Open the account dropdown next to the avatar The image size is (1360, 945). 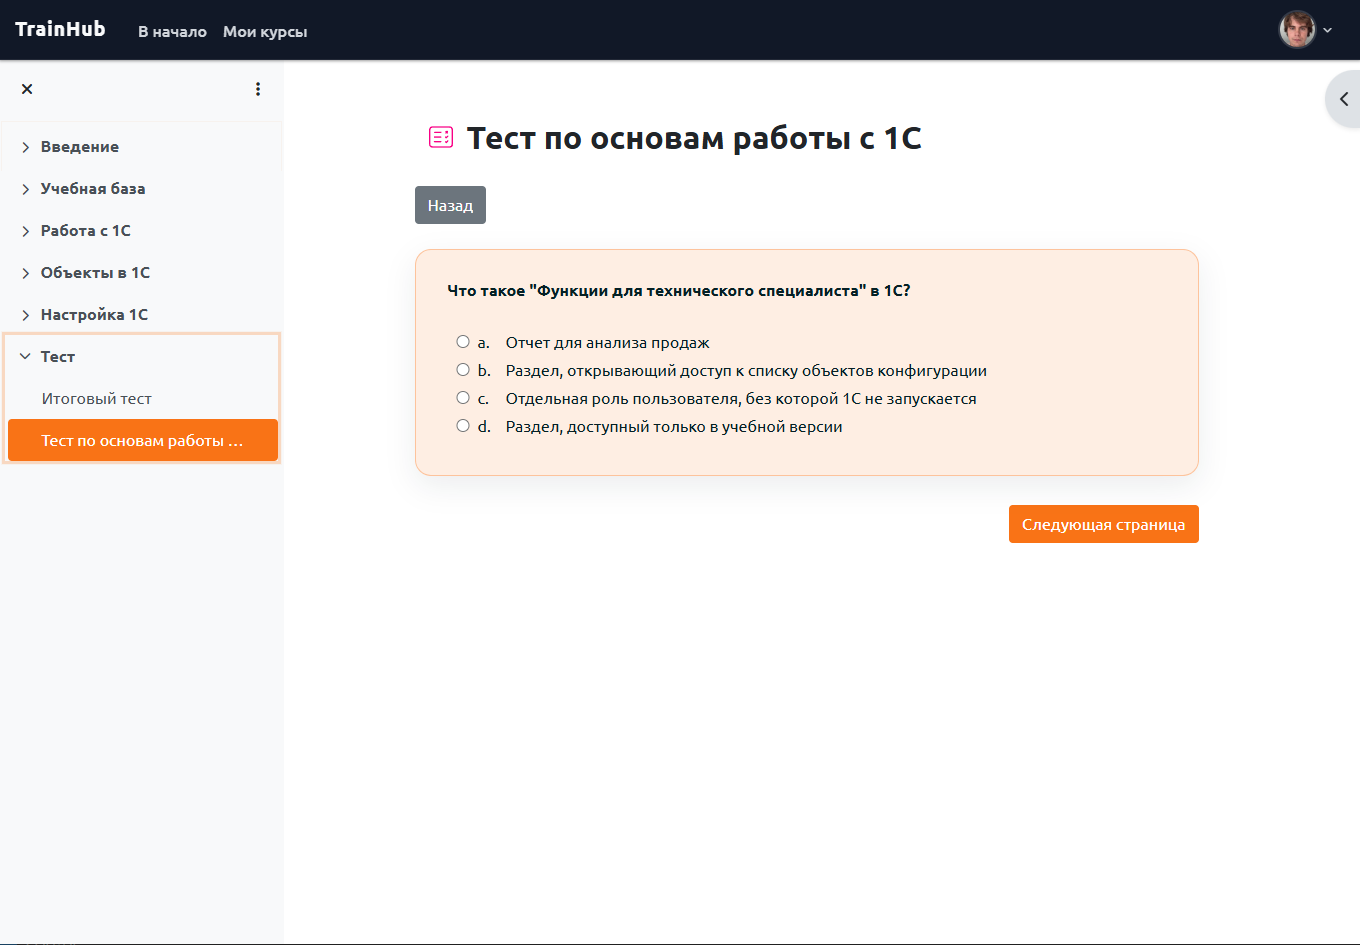click(1329, 29)
